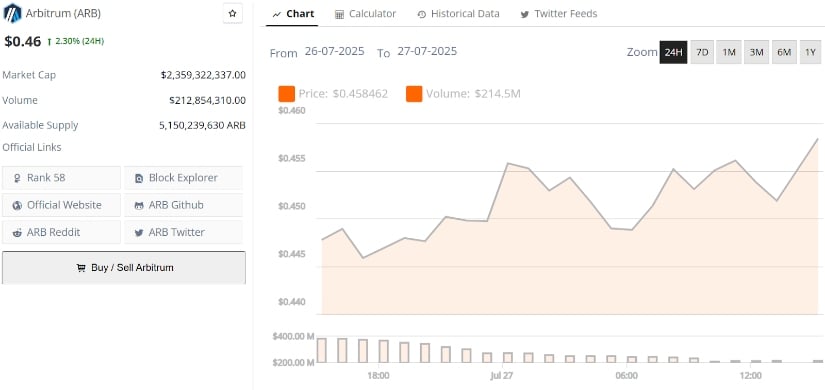Click the $0.460 y-axis label
This screenshot has height=390, width=825.
point(292,111)
